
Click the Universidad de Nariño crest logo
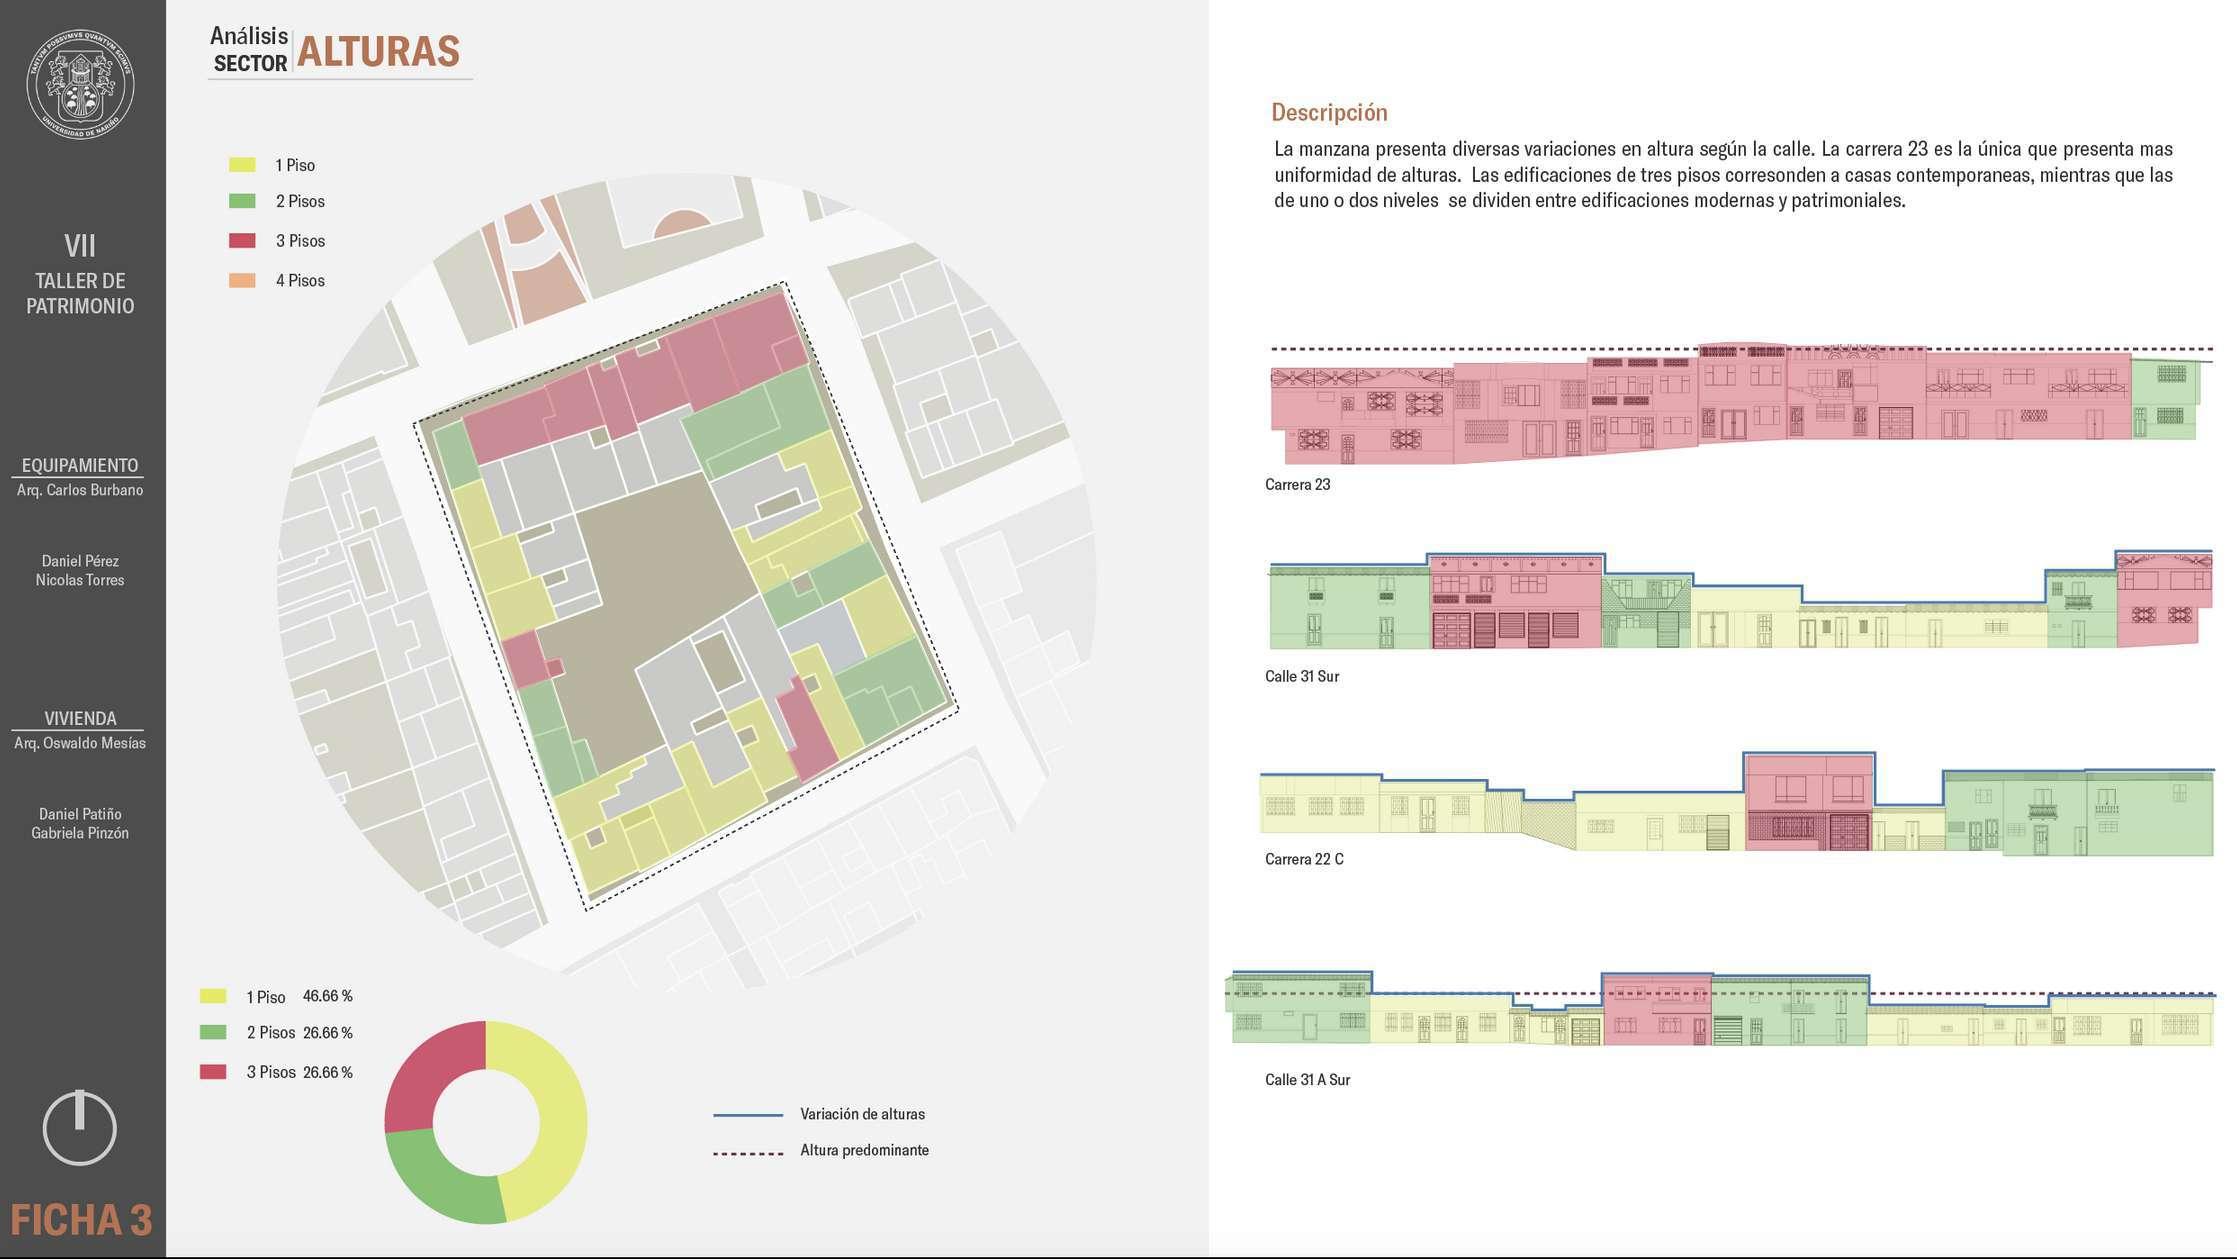80,83
